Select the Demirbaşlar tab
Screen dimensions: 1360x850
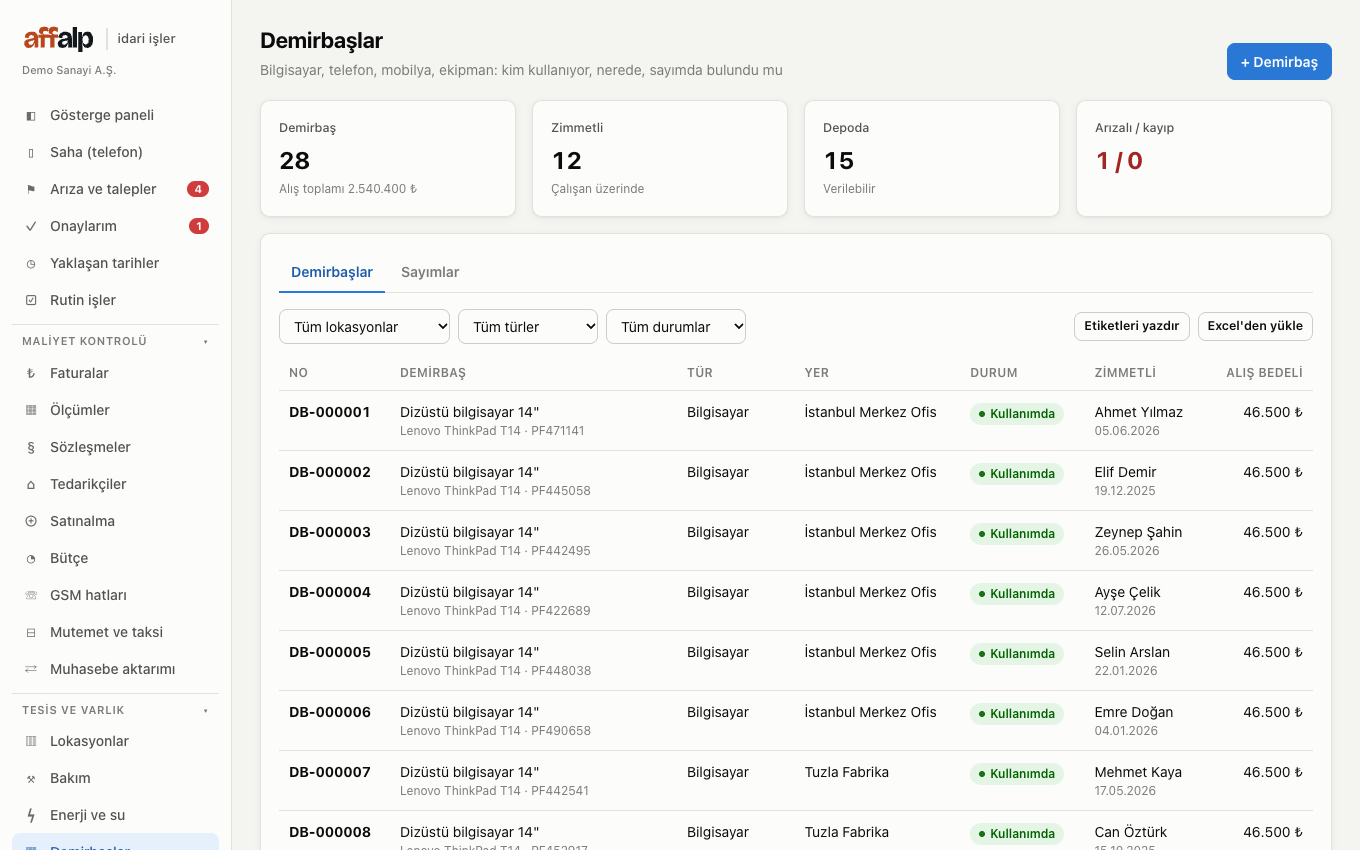(332, 272)
